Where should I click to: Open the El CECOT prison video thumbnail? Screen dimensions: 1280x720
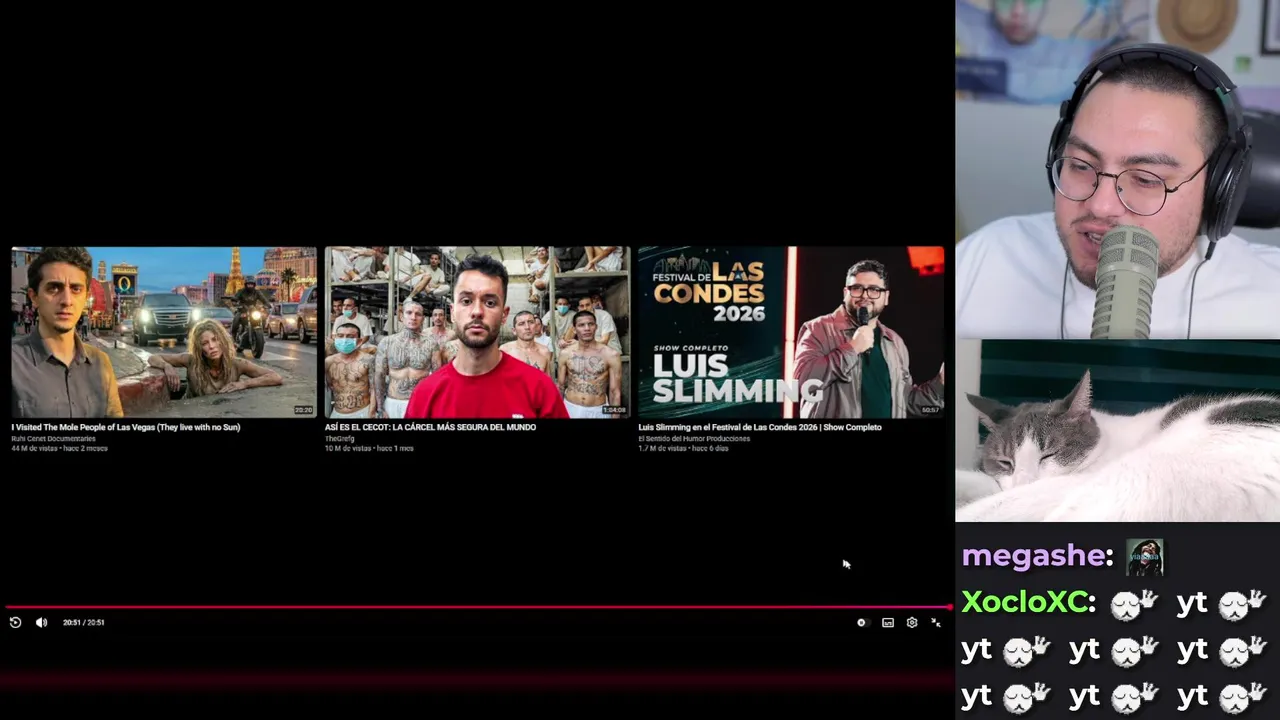(477, 332)
